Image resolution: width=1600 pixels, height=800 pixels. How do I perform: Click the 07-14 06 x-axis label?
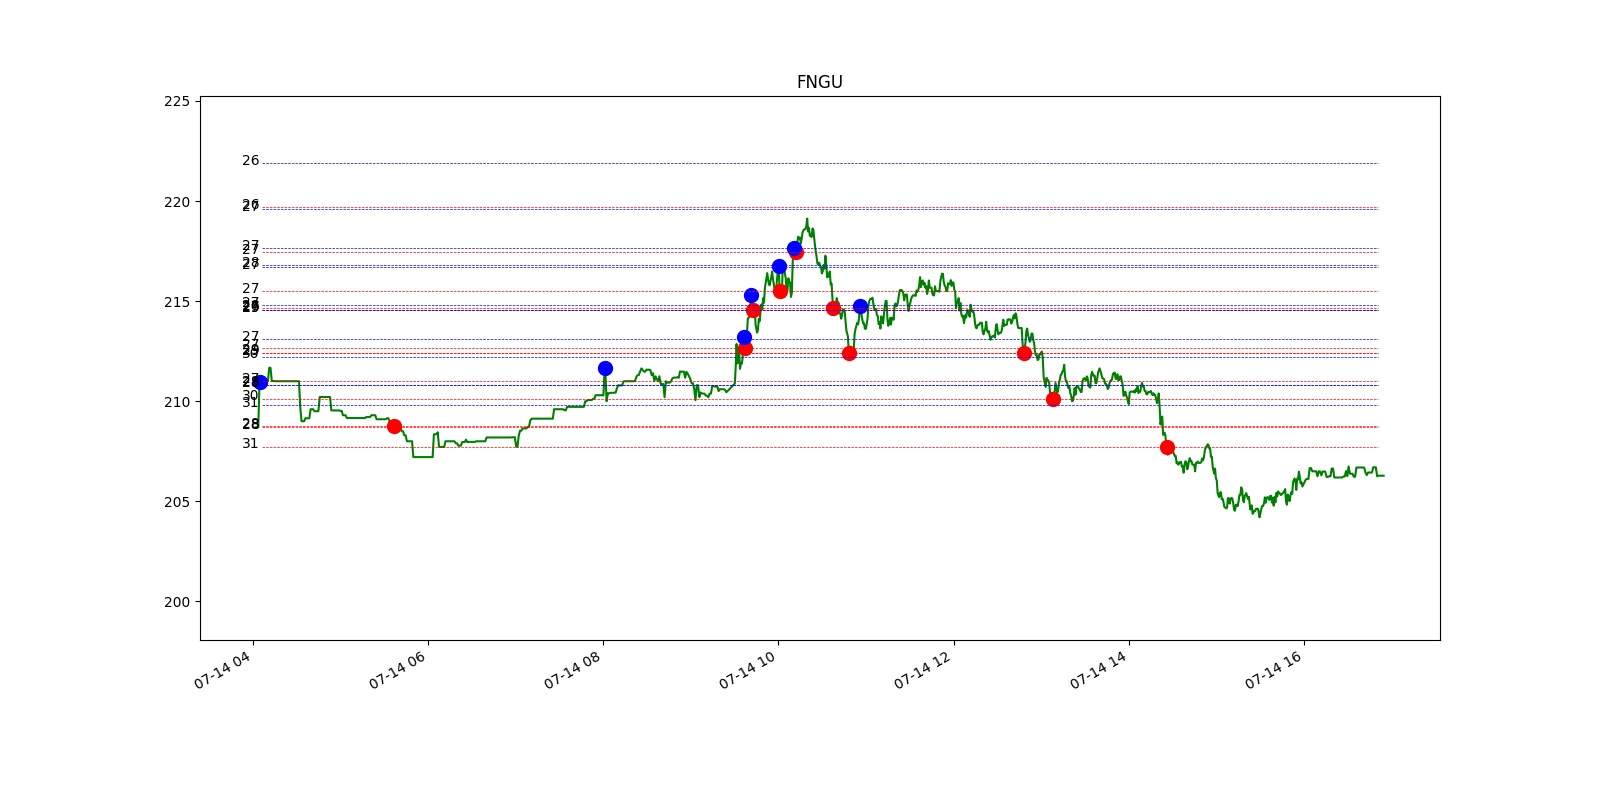(x=399, y=670)
